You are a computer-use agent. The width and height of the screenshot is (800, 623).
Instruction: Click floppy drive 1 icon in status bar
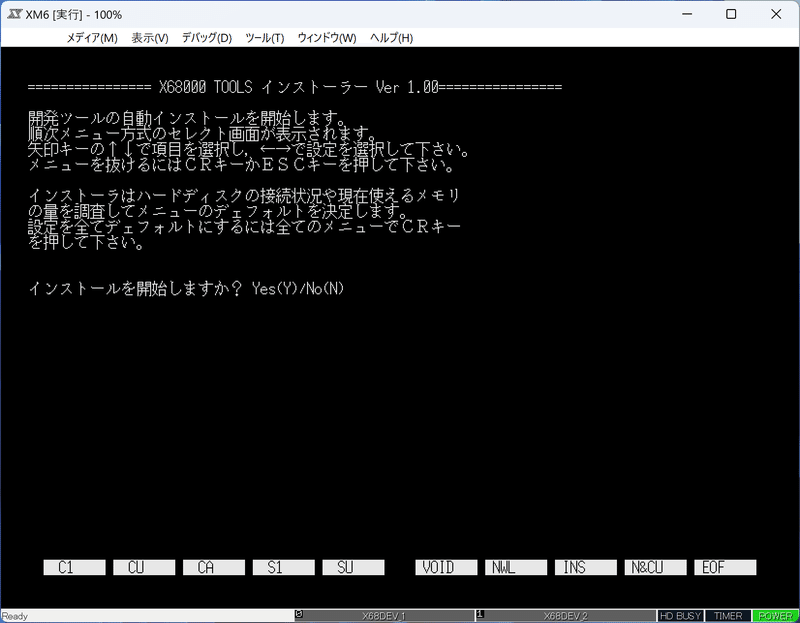pyautogui.click(x=480, y=615)
